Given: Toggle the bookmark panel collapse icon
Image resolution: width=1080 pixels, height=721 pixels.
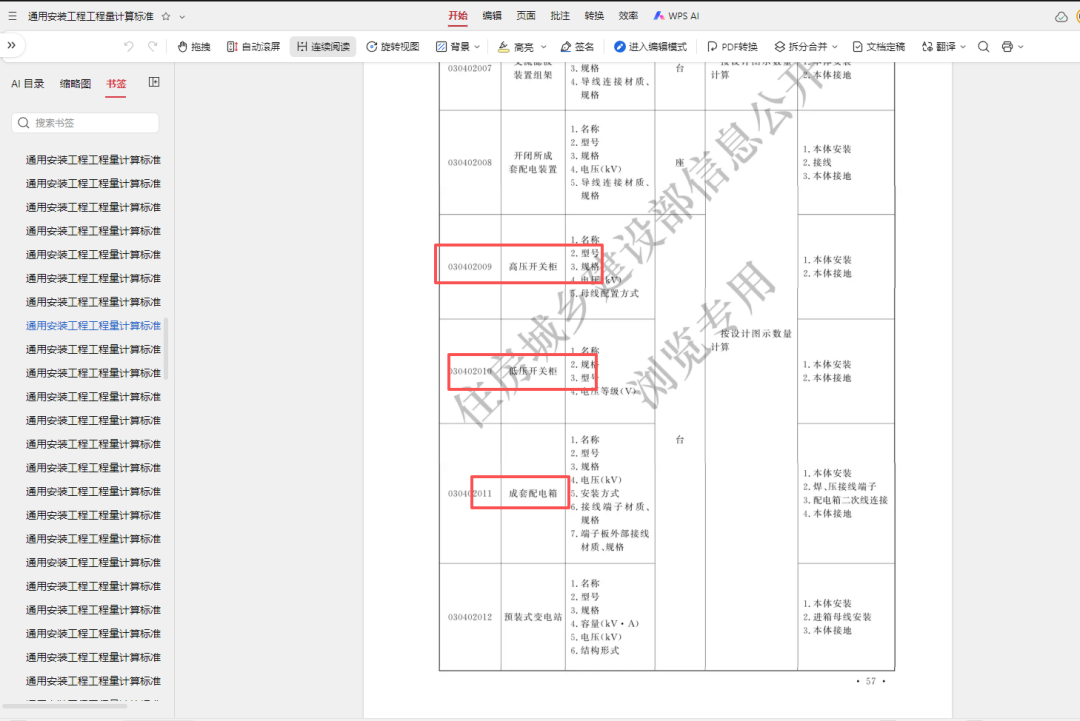Looking at the screenshot, I should [154, 83].
